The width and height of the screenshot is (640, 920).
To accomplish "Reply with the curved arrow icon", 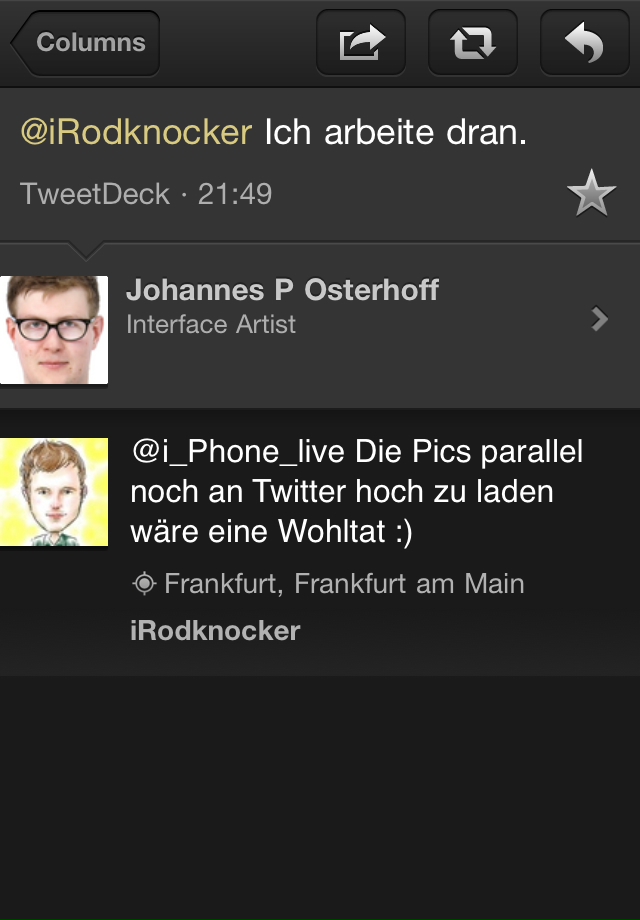I will point(584,43).
